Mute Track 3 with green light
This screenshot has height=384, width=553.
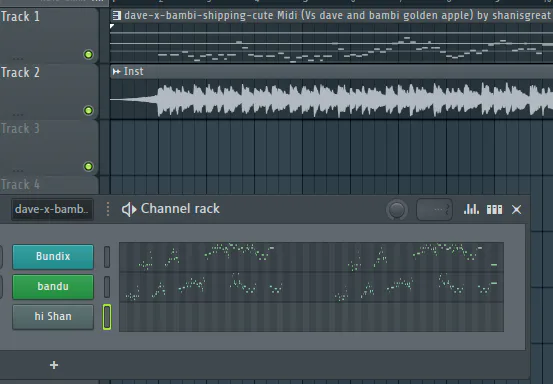pos(88,166)
